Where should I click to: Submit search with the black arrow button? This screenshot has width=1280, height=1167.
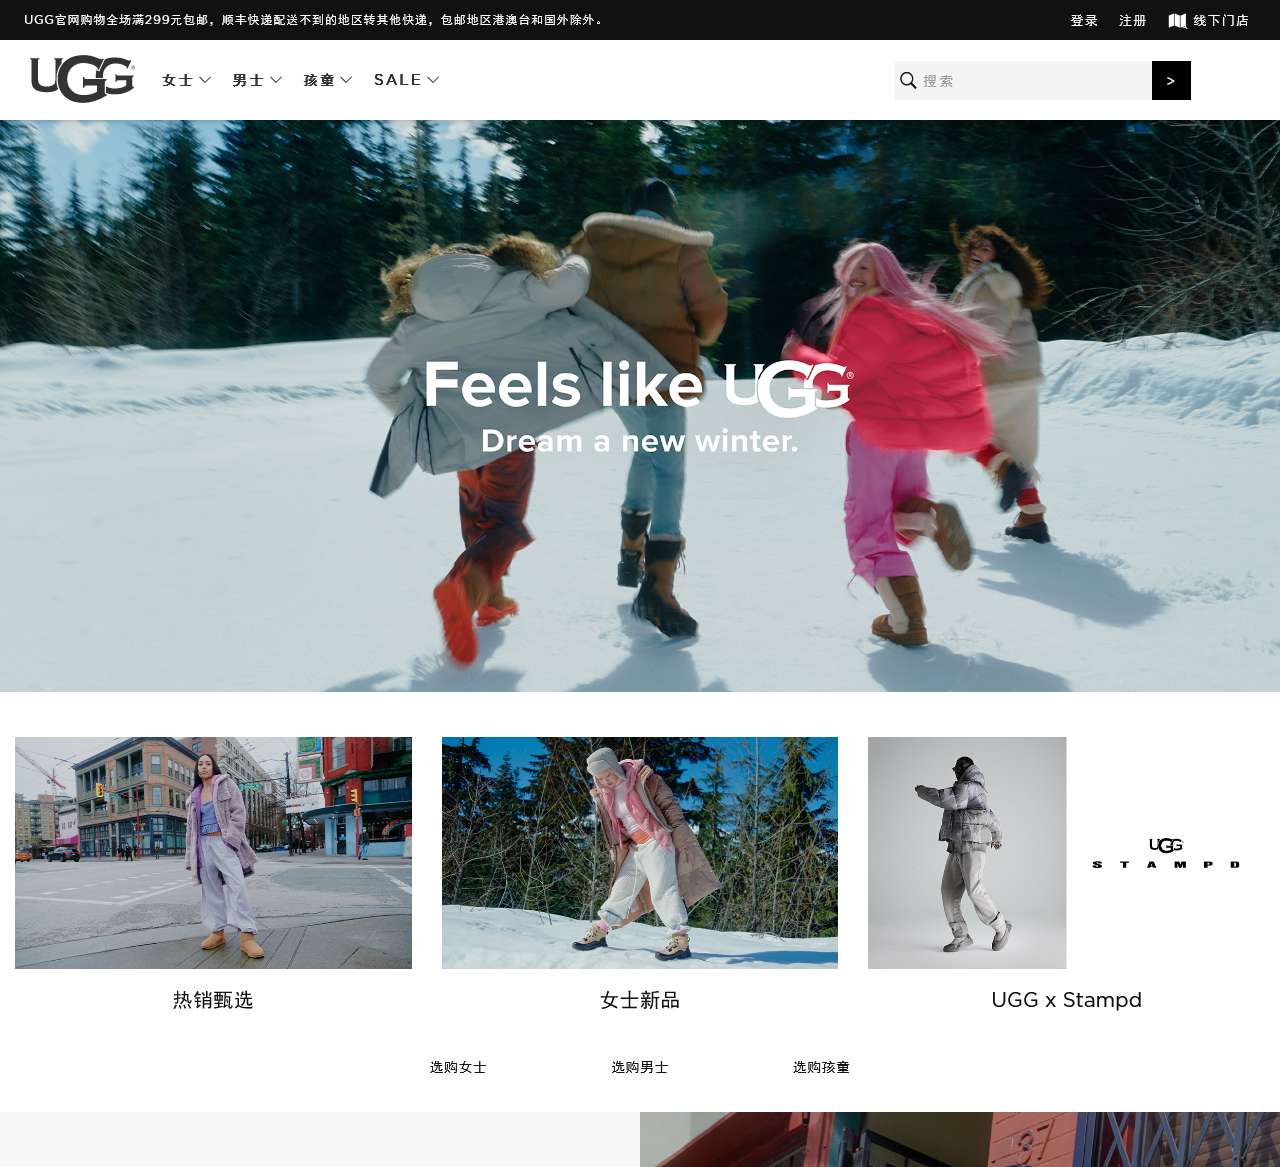coord(1171,80)
